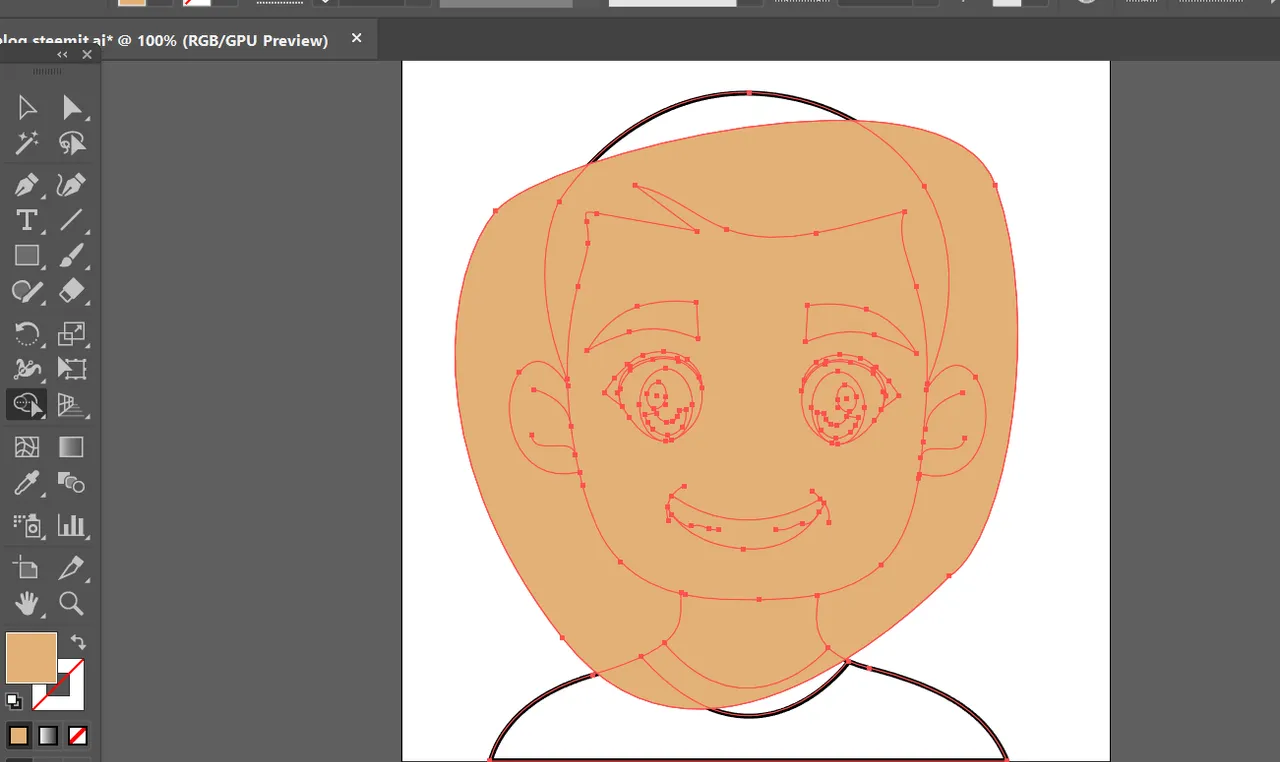
Task: Select the Direct Selection tool
Action: [x=71, y=107]
